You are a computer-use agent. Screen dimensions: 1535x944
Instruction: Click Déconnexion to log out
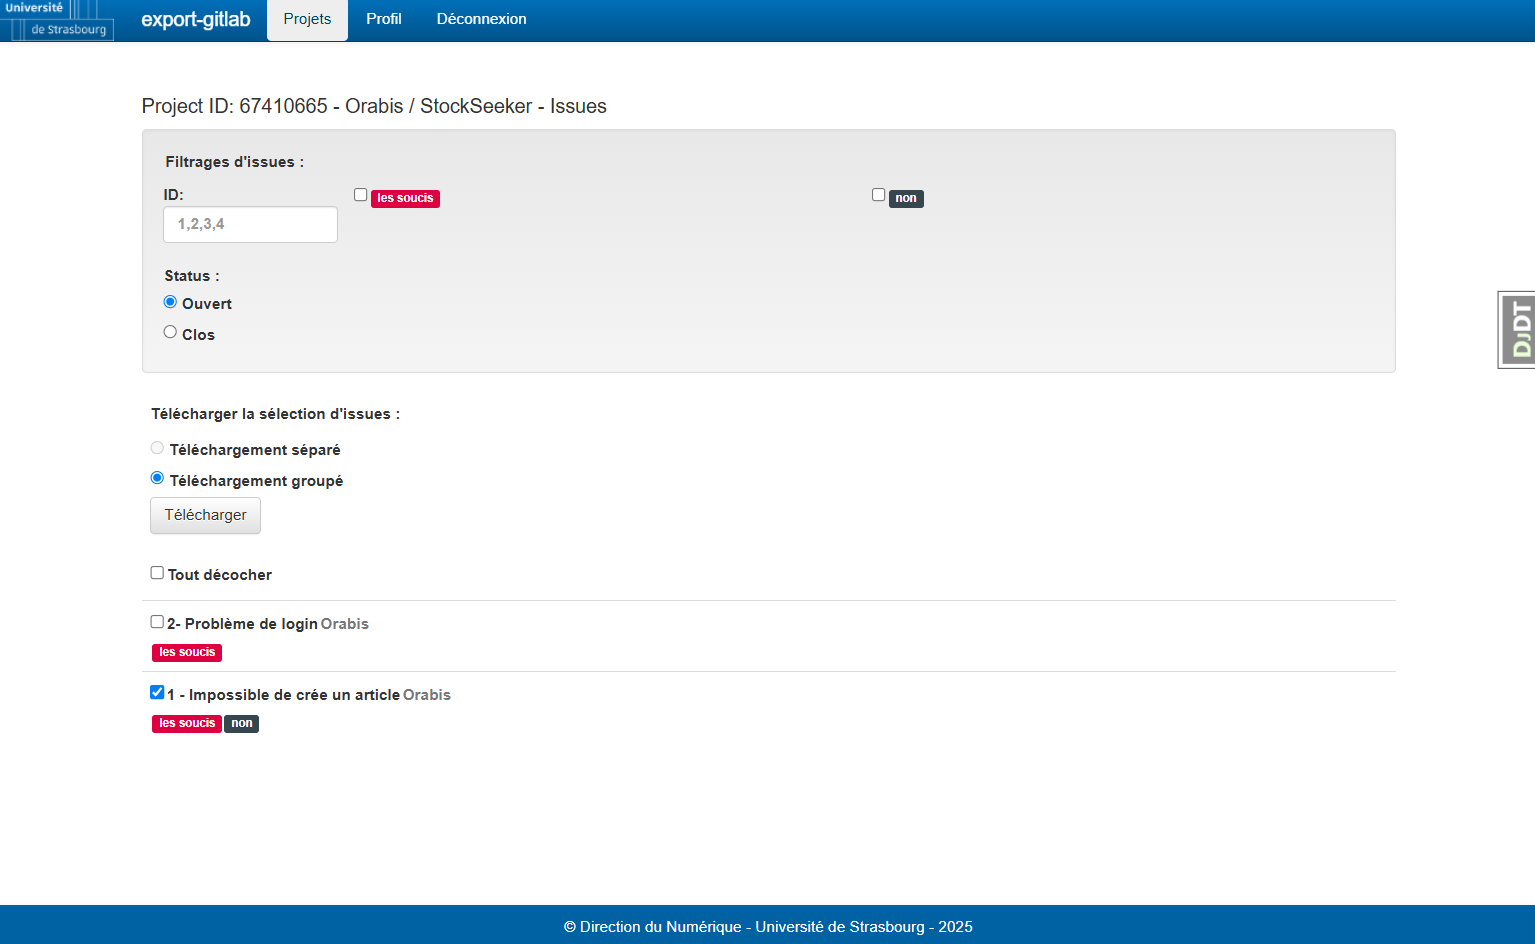coord(481,19)
